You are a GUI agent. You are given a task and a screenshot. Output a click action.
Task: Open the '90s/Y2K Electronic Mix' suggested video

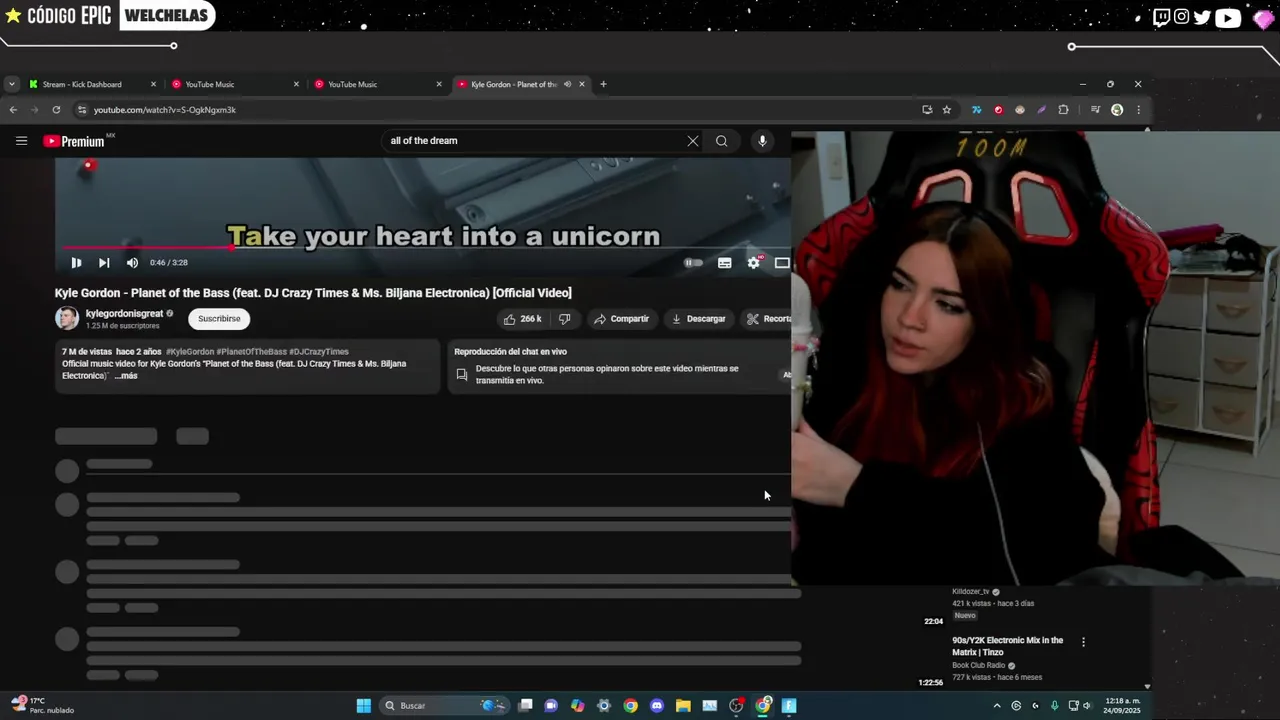pyautogui.click(x=1008, y=646)
